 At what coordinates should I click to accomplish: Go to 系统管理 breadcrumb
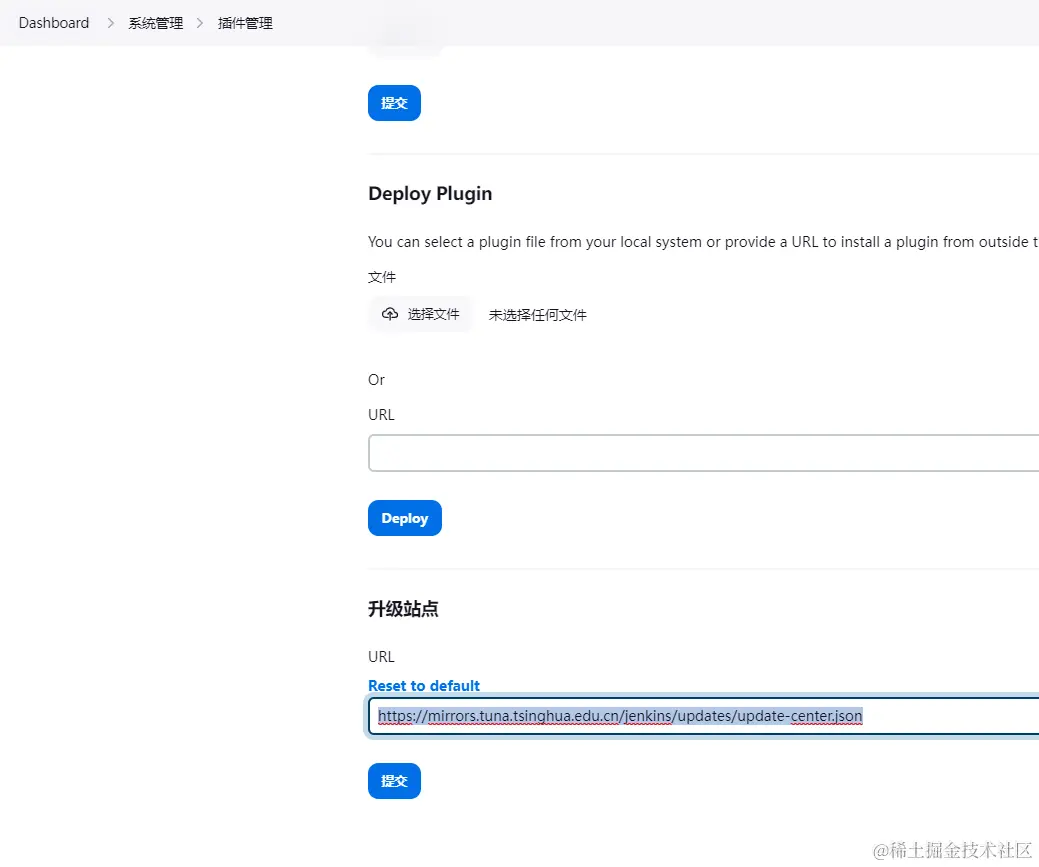click(x=156, y=23)
